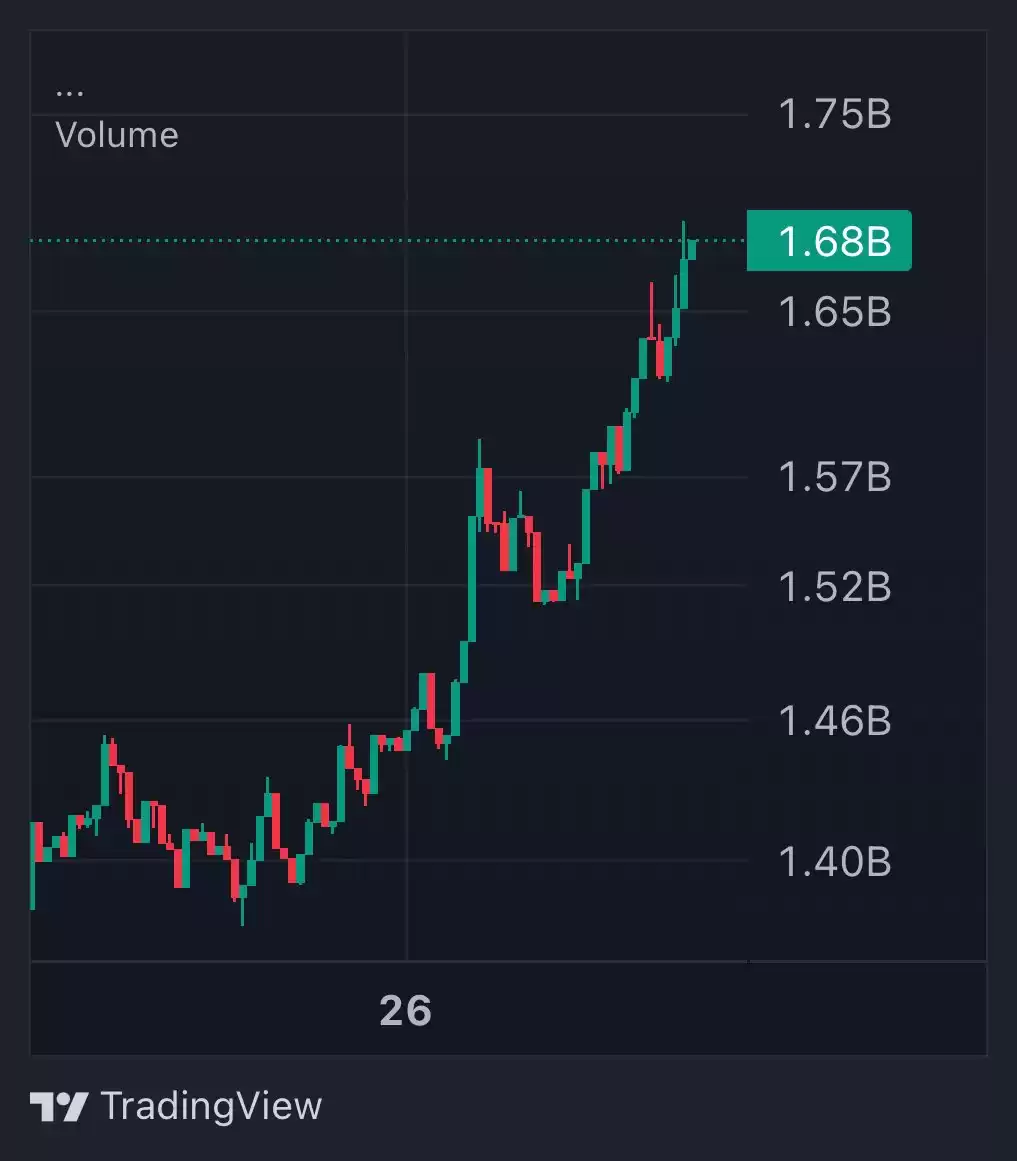Click the 1.40B price axis label
Screen dimensions: 1017x1161
[x=835, y=862]
